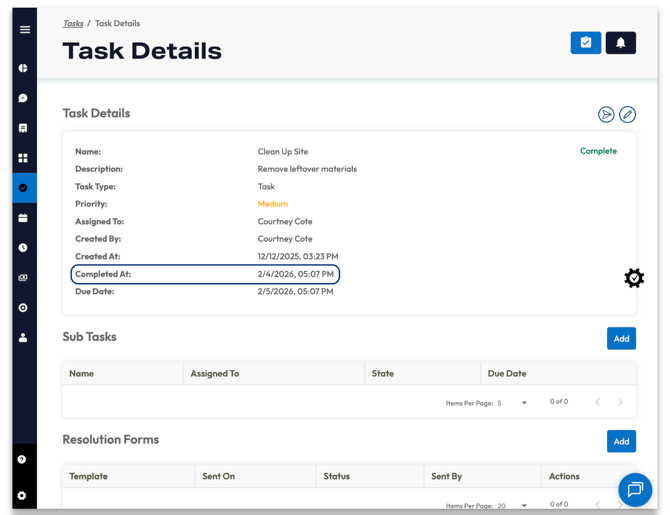Add a new resolution form
The image size is (670, 515).
621,441
